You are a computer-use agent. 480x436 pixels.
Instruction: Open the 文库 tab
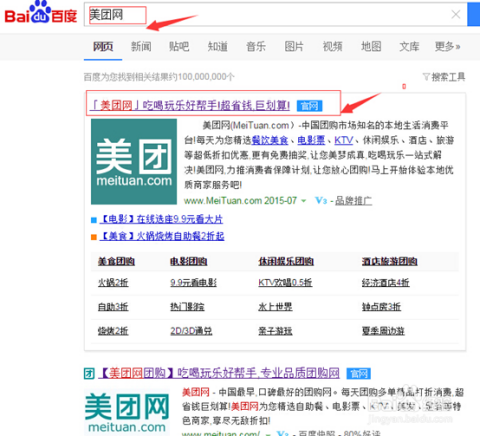pos(409,46)
